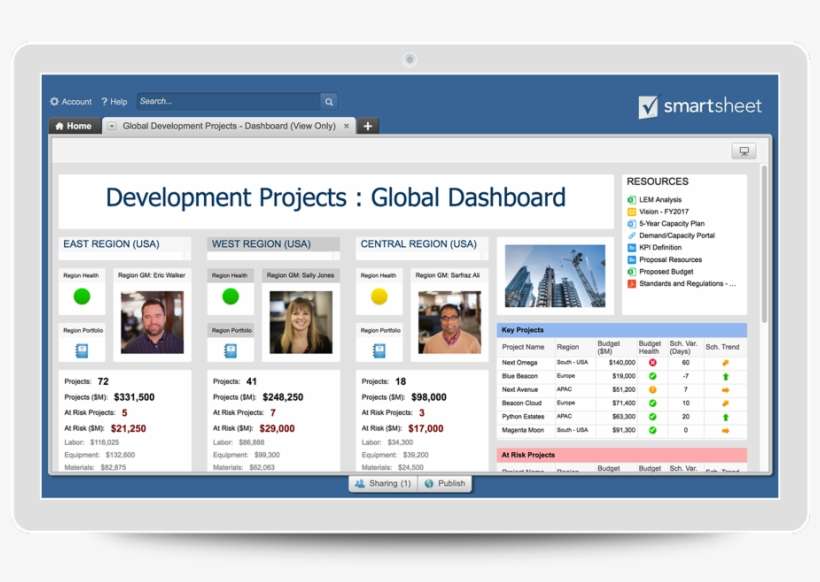820x582 pixels.
Task: Open the Standards and Regulations resource icon
Action: [631, 283]
